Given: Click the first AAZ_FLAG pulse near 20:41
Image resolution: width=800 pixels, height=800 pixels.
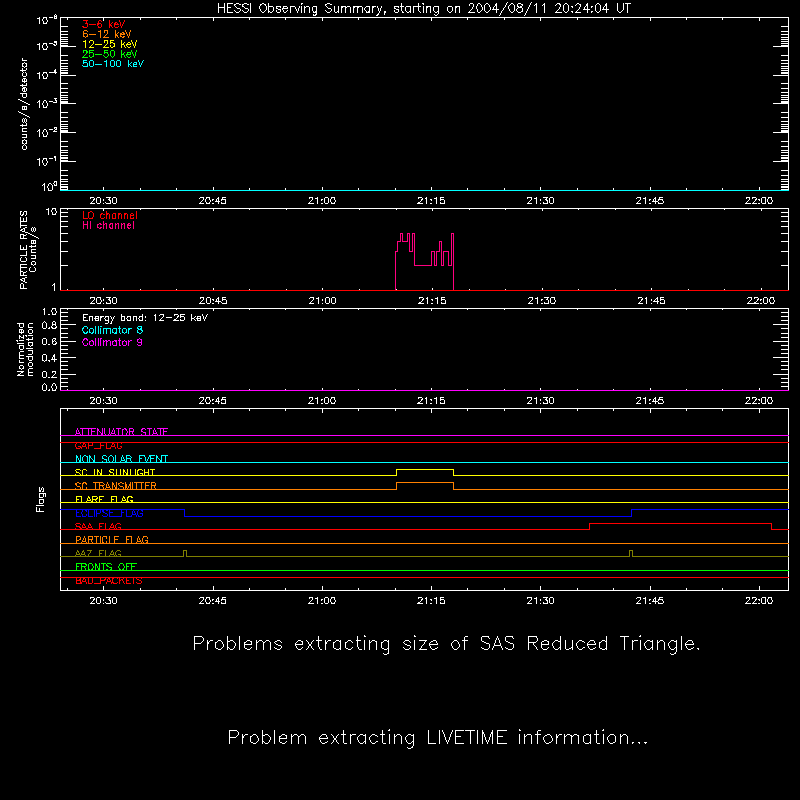Looking at the screenshot, I should 185,553.
